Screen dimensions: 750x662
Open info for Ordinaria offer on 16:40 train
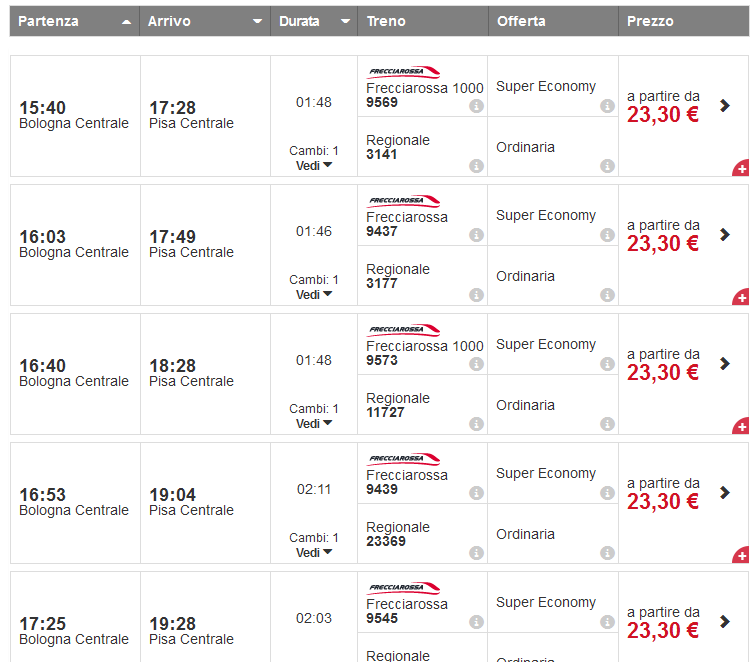tap(606, 424)
